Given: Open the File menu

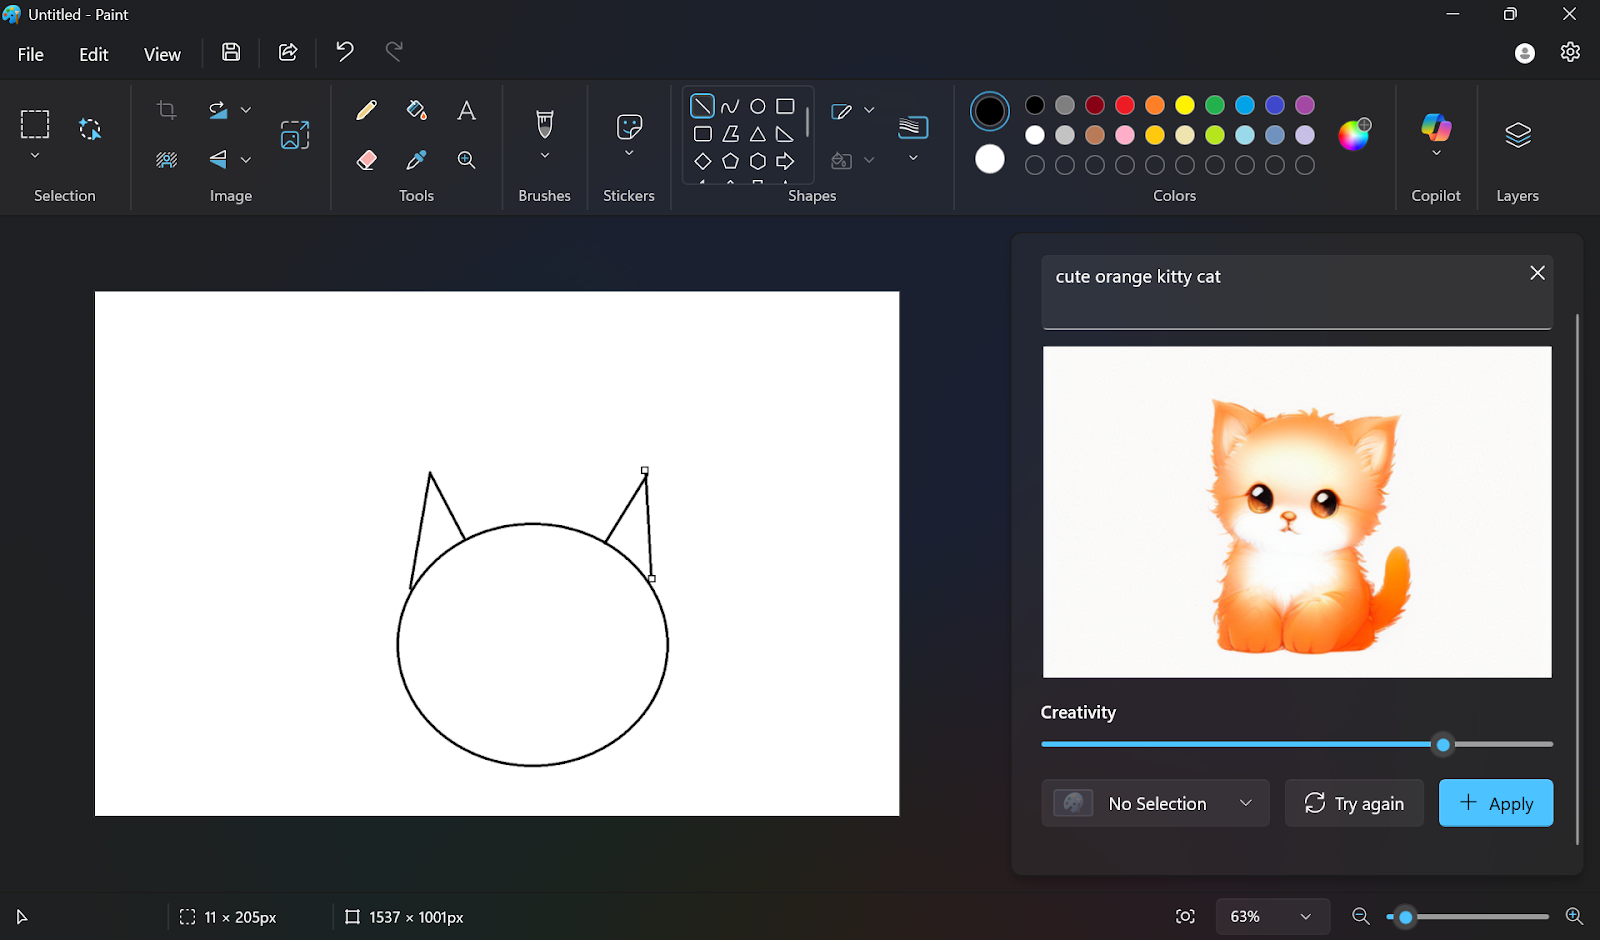Looking at the screenshot, I should 31,54.
